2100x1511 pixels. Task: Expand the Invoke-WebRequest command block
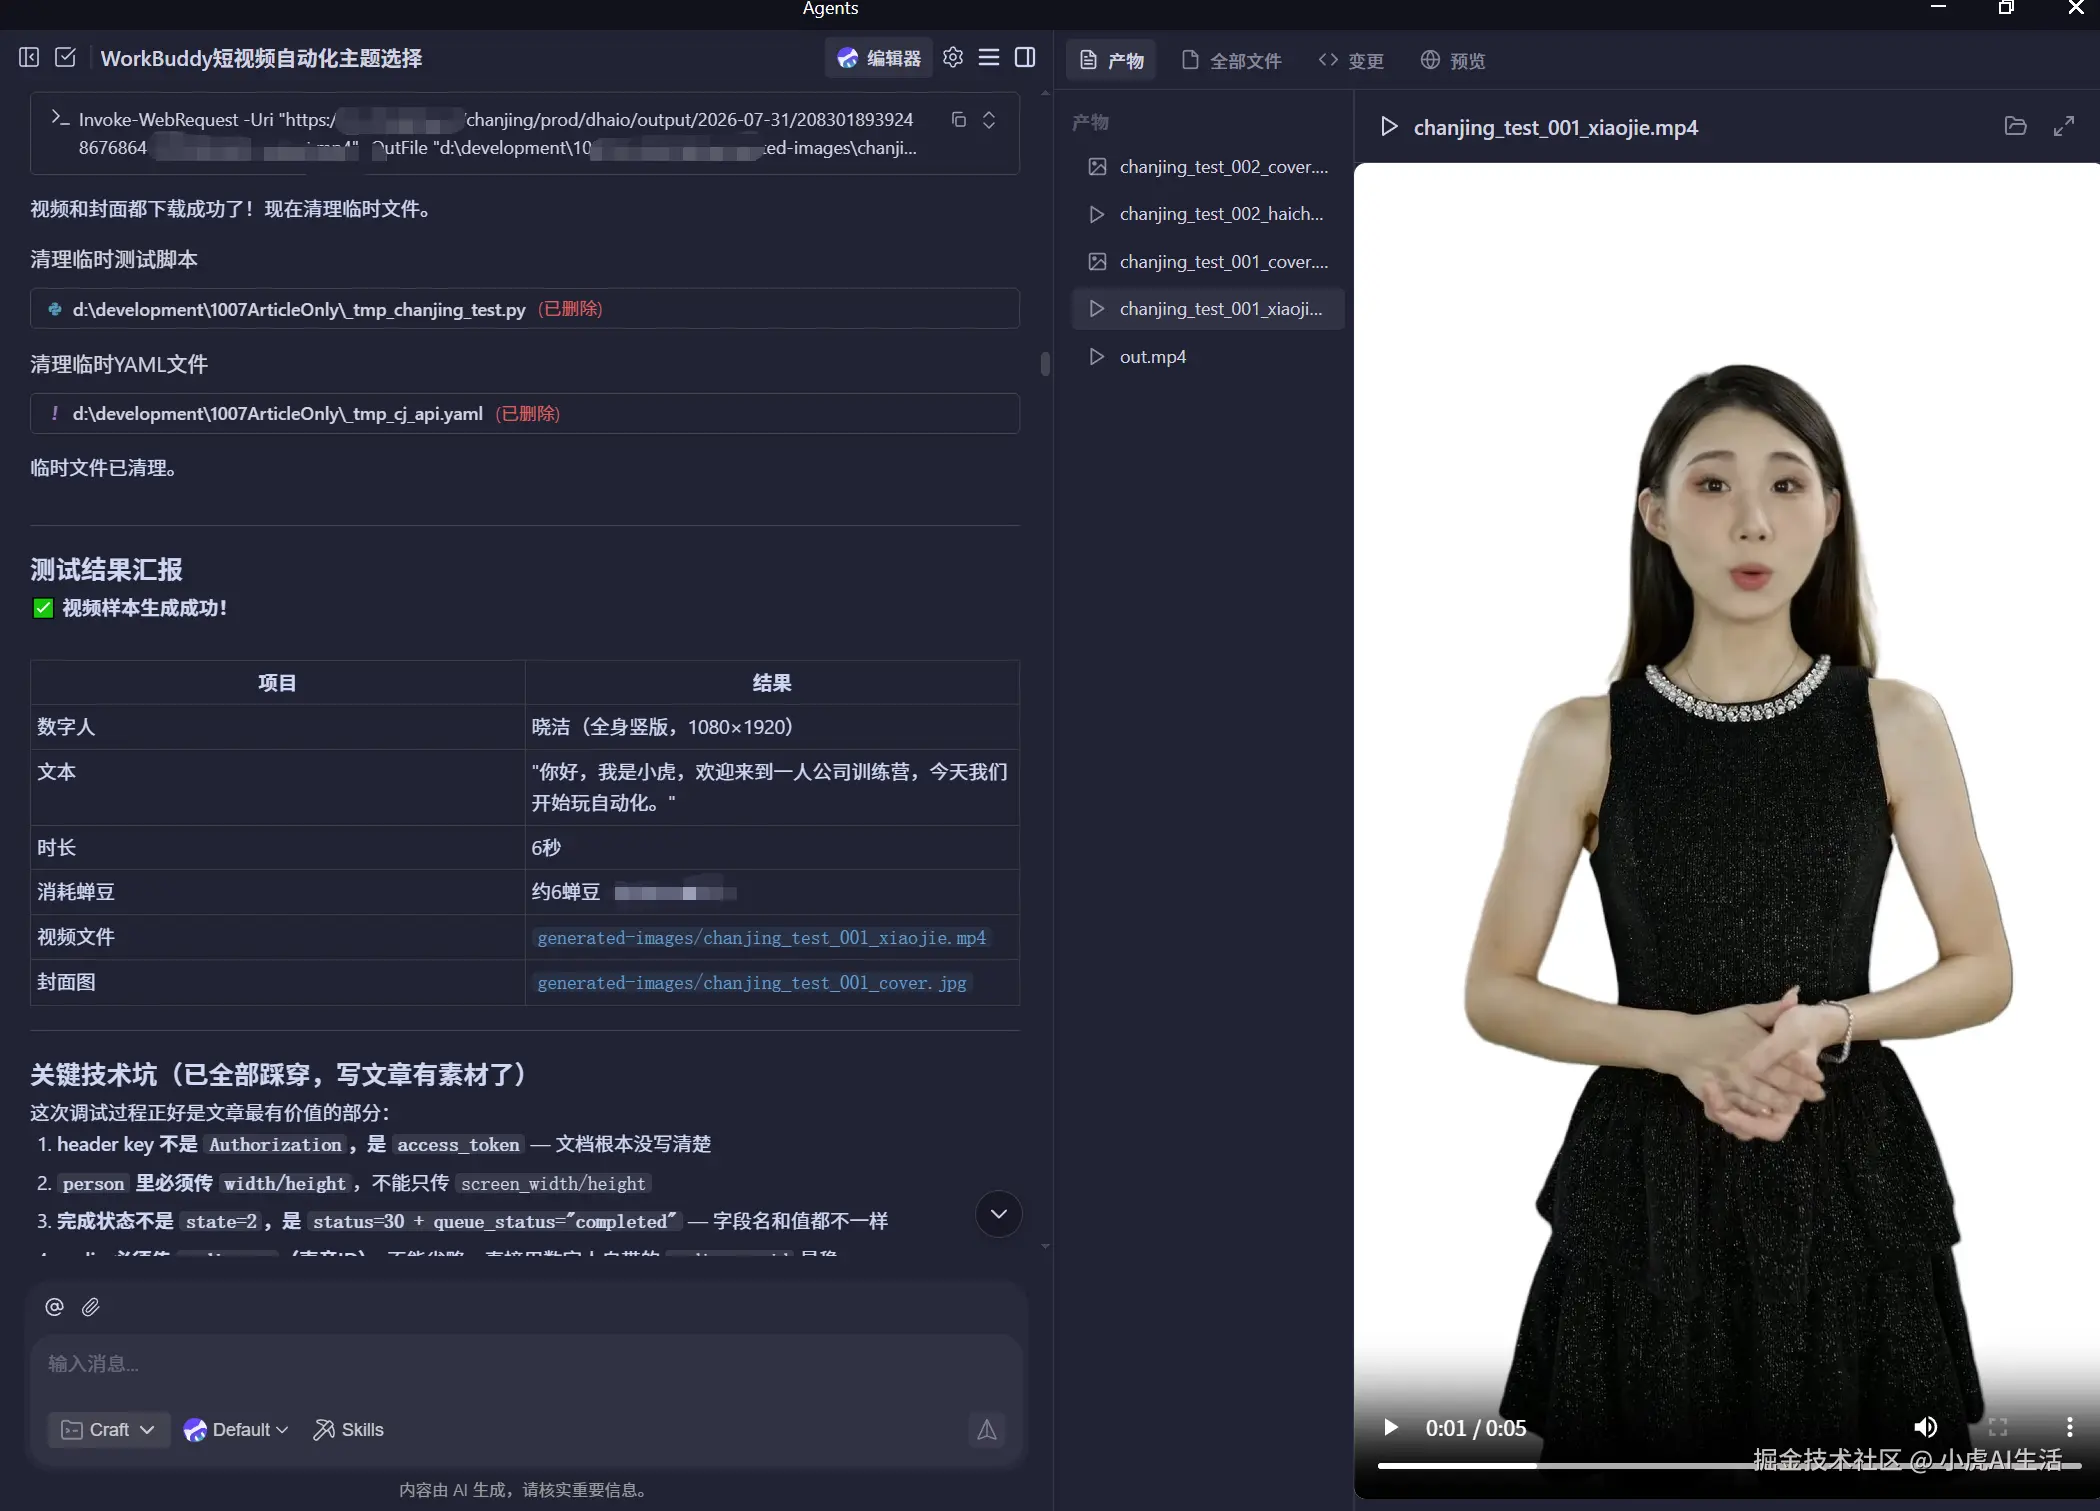[989, 120]
